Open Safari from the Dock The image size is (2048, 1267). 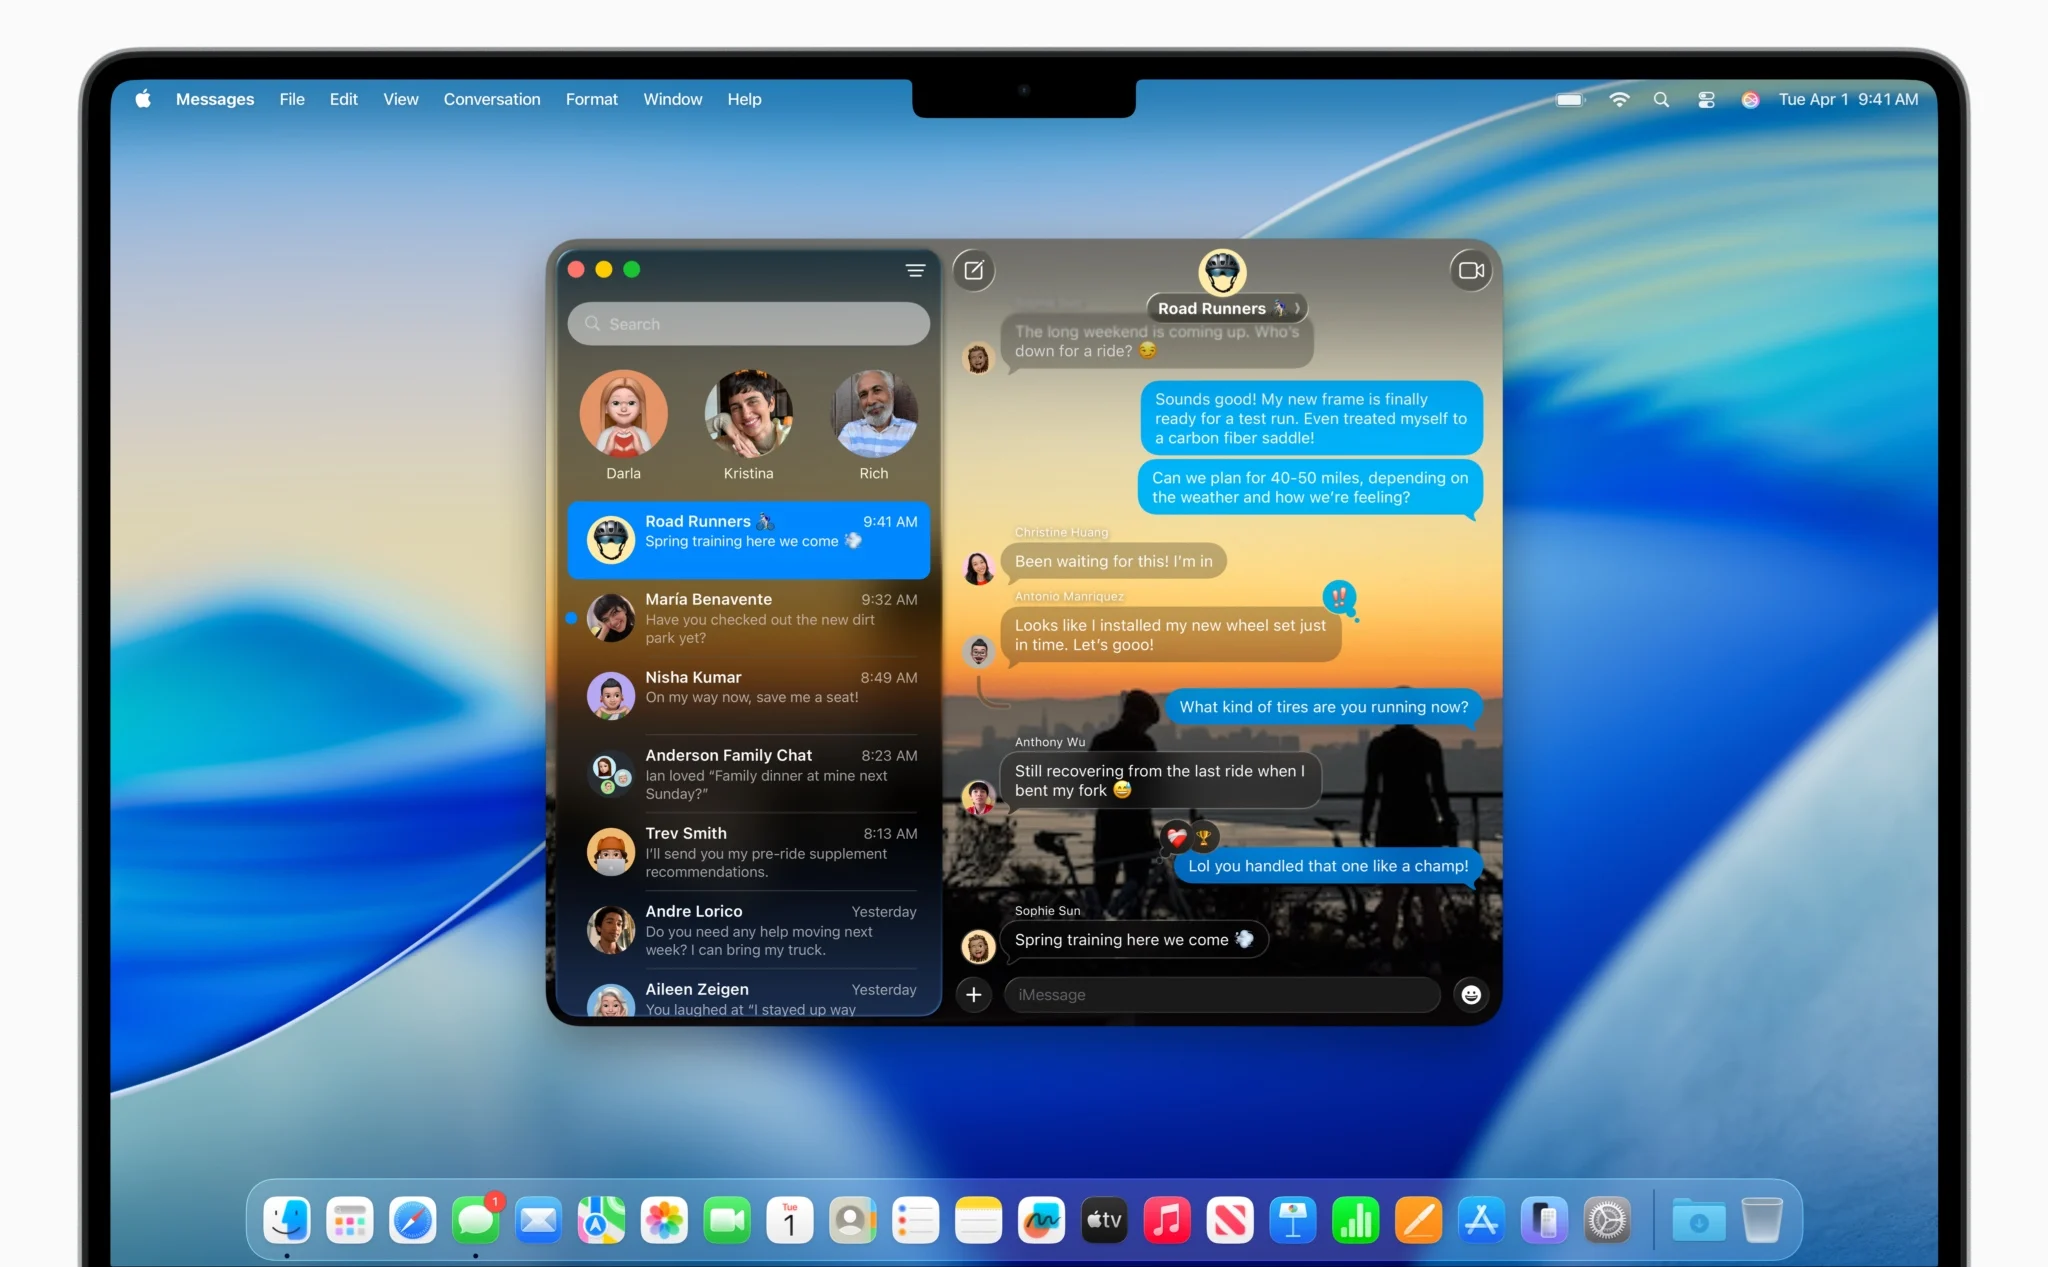(x=413, y=1220)
